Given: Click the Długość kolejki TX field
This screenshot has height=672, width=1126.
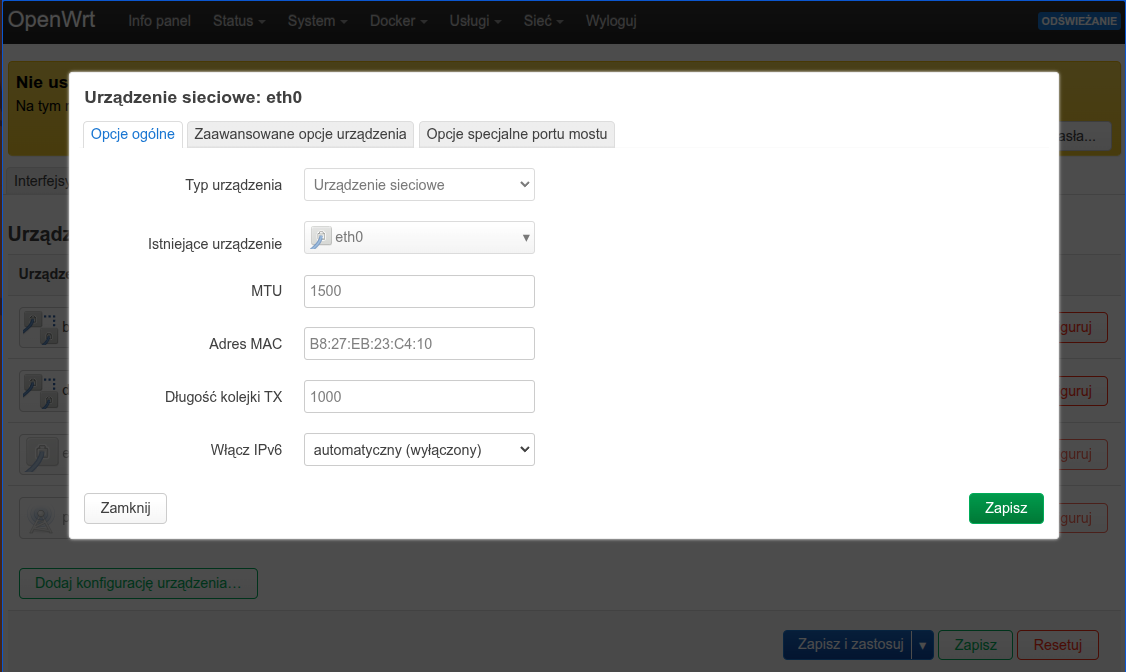Looking at the screenshot, I should pos(419,397).
